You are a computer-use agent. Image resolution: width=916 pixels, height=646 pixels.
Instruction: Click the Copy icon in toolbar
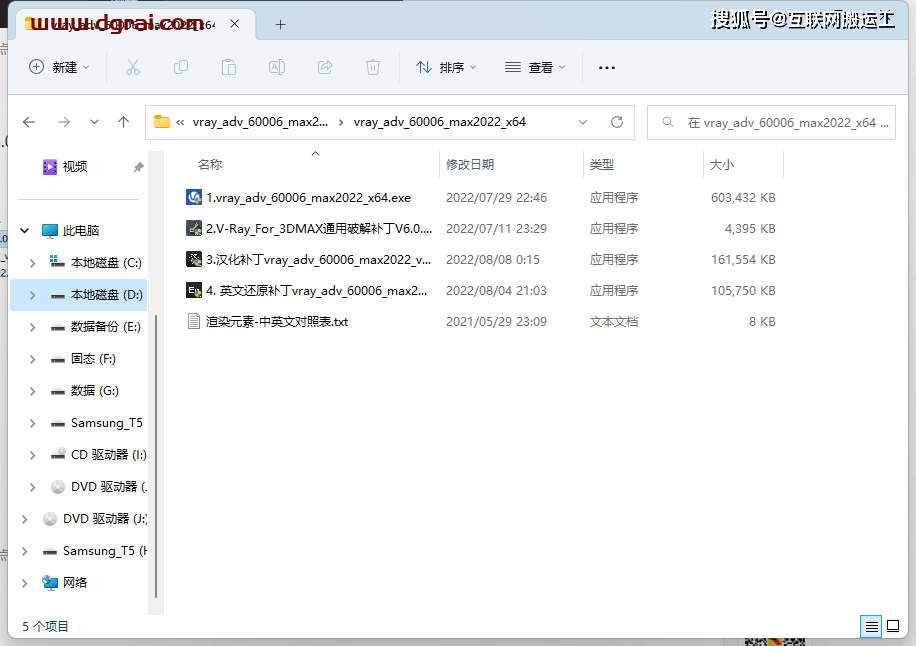point(181,67)
